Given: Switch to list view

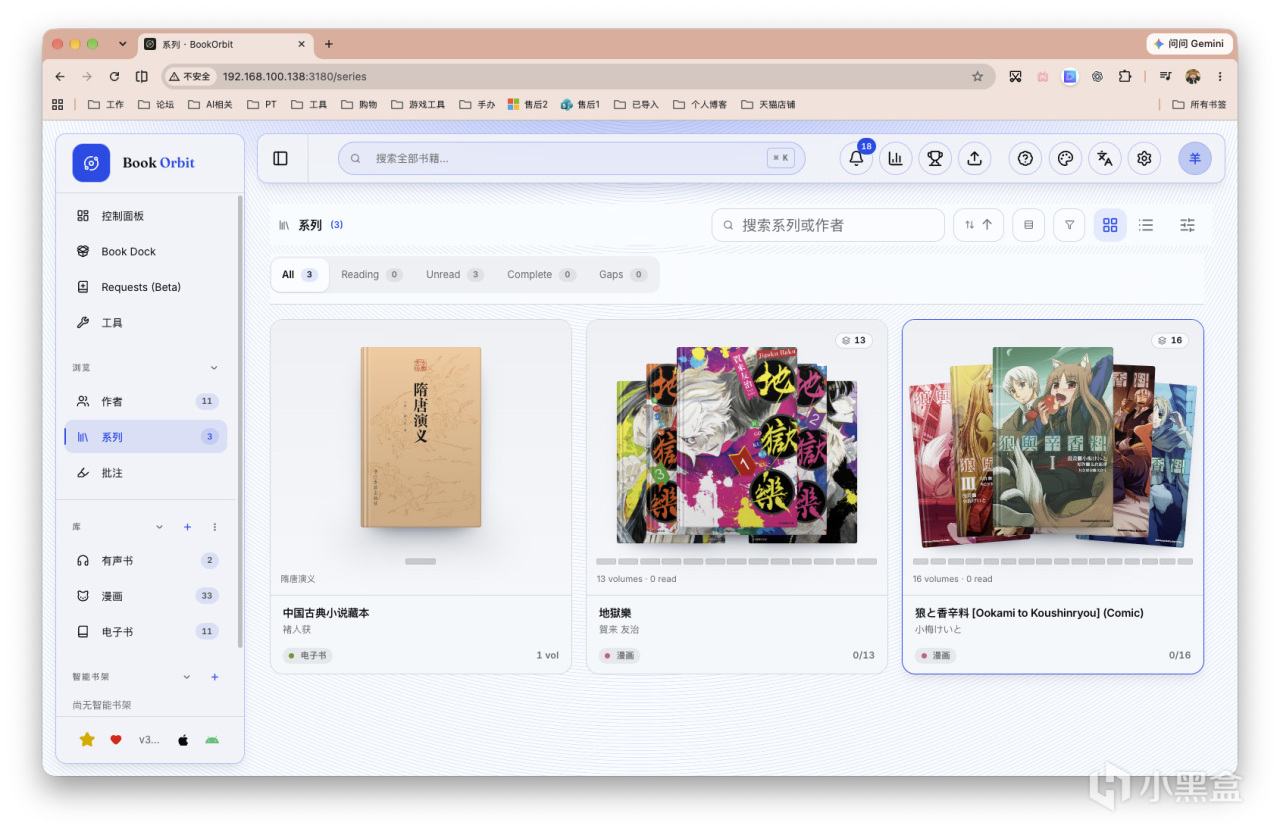Looking at the screenshot, I should point(1146,225).
